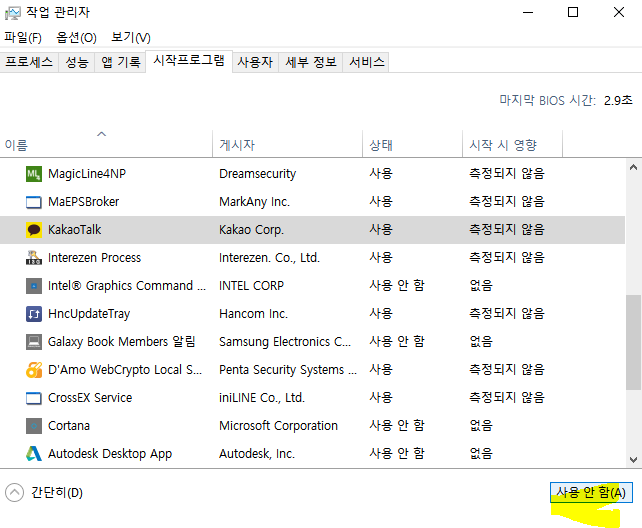Image resolution: width=642 pixels, height=528 pixels.
Task: Click Cortana's 사용 안 함 status cell
Action: tap(397, 426)
